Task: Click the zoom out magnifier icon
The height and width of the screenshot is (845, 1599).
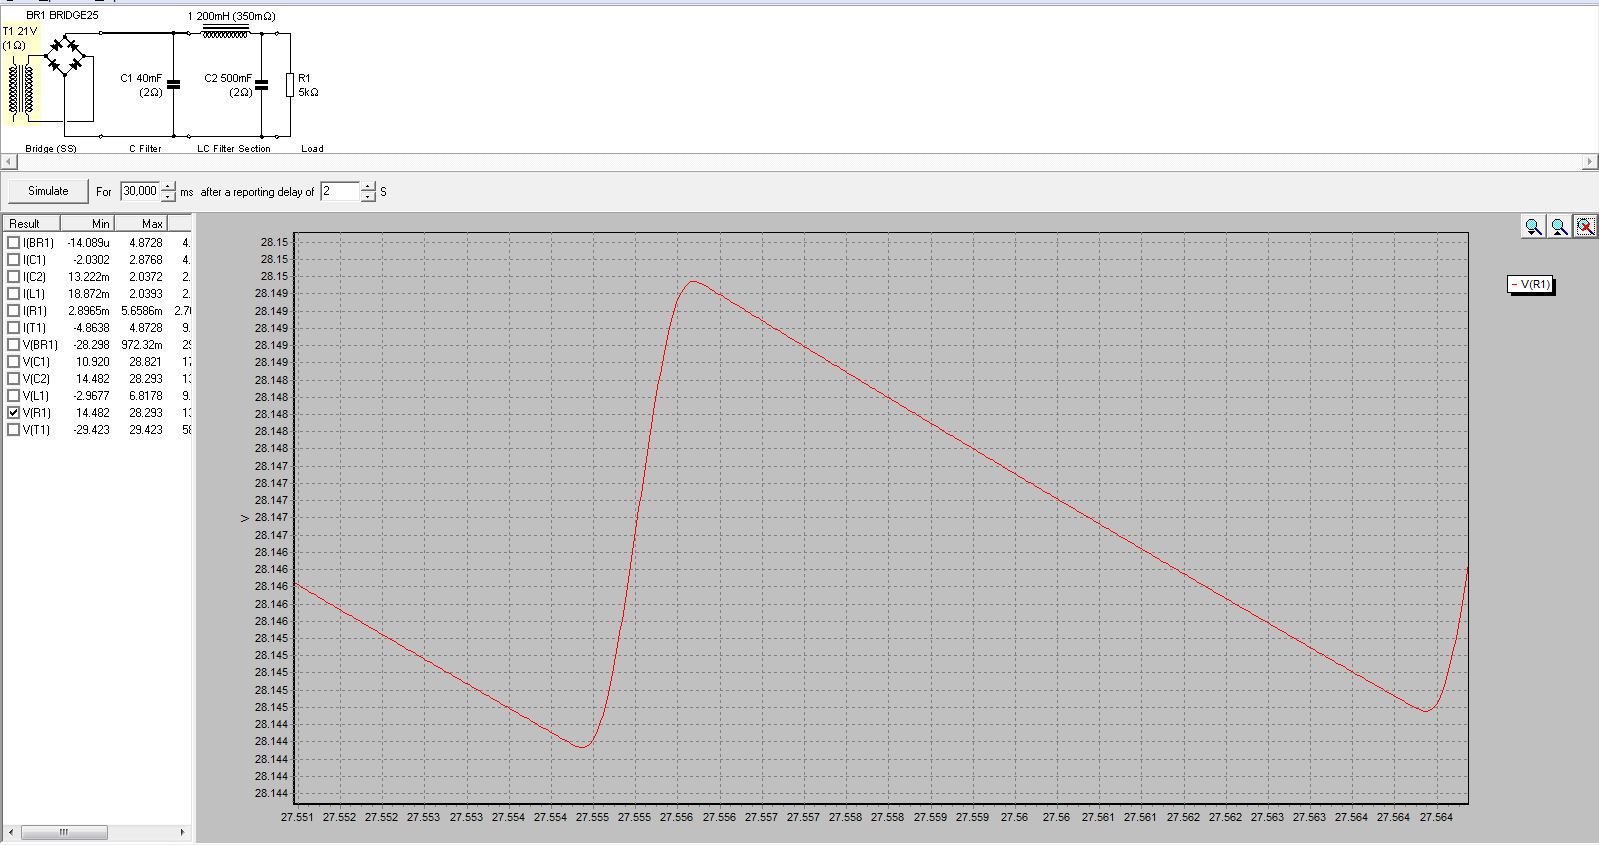Action: click(x=1533, y=226)
